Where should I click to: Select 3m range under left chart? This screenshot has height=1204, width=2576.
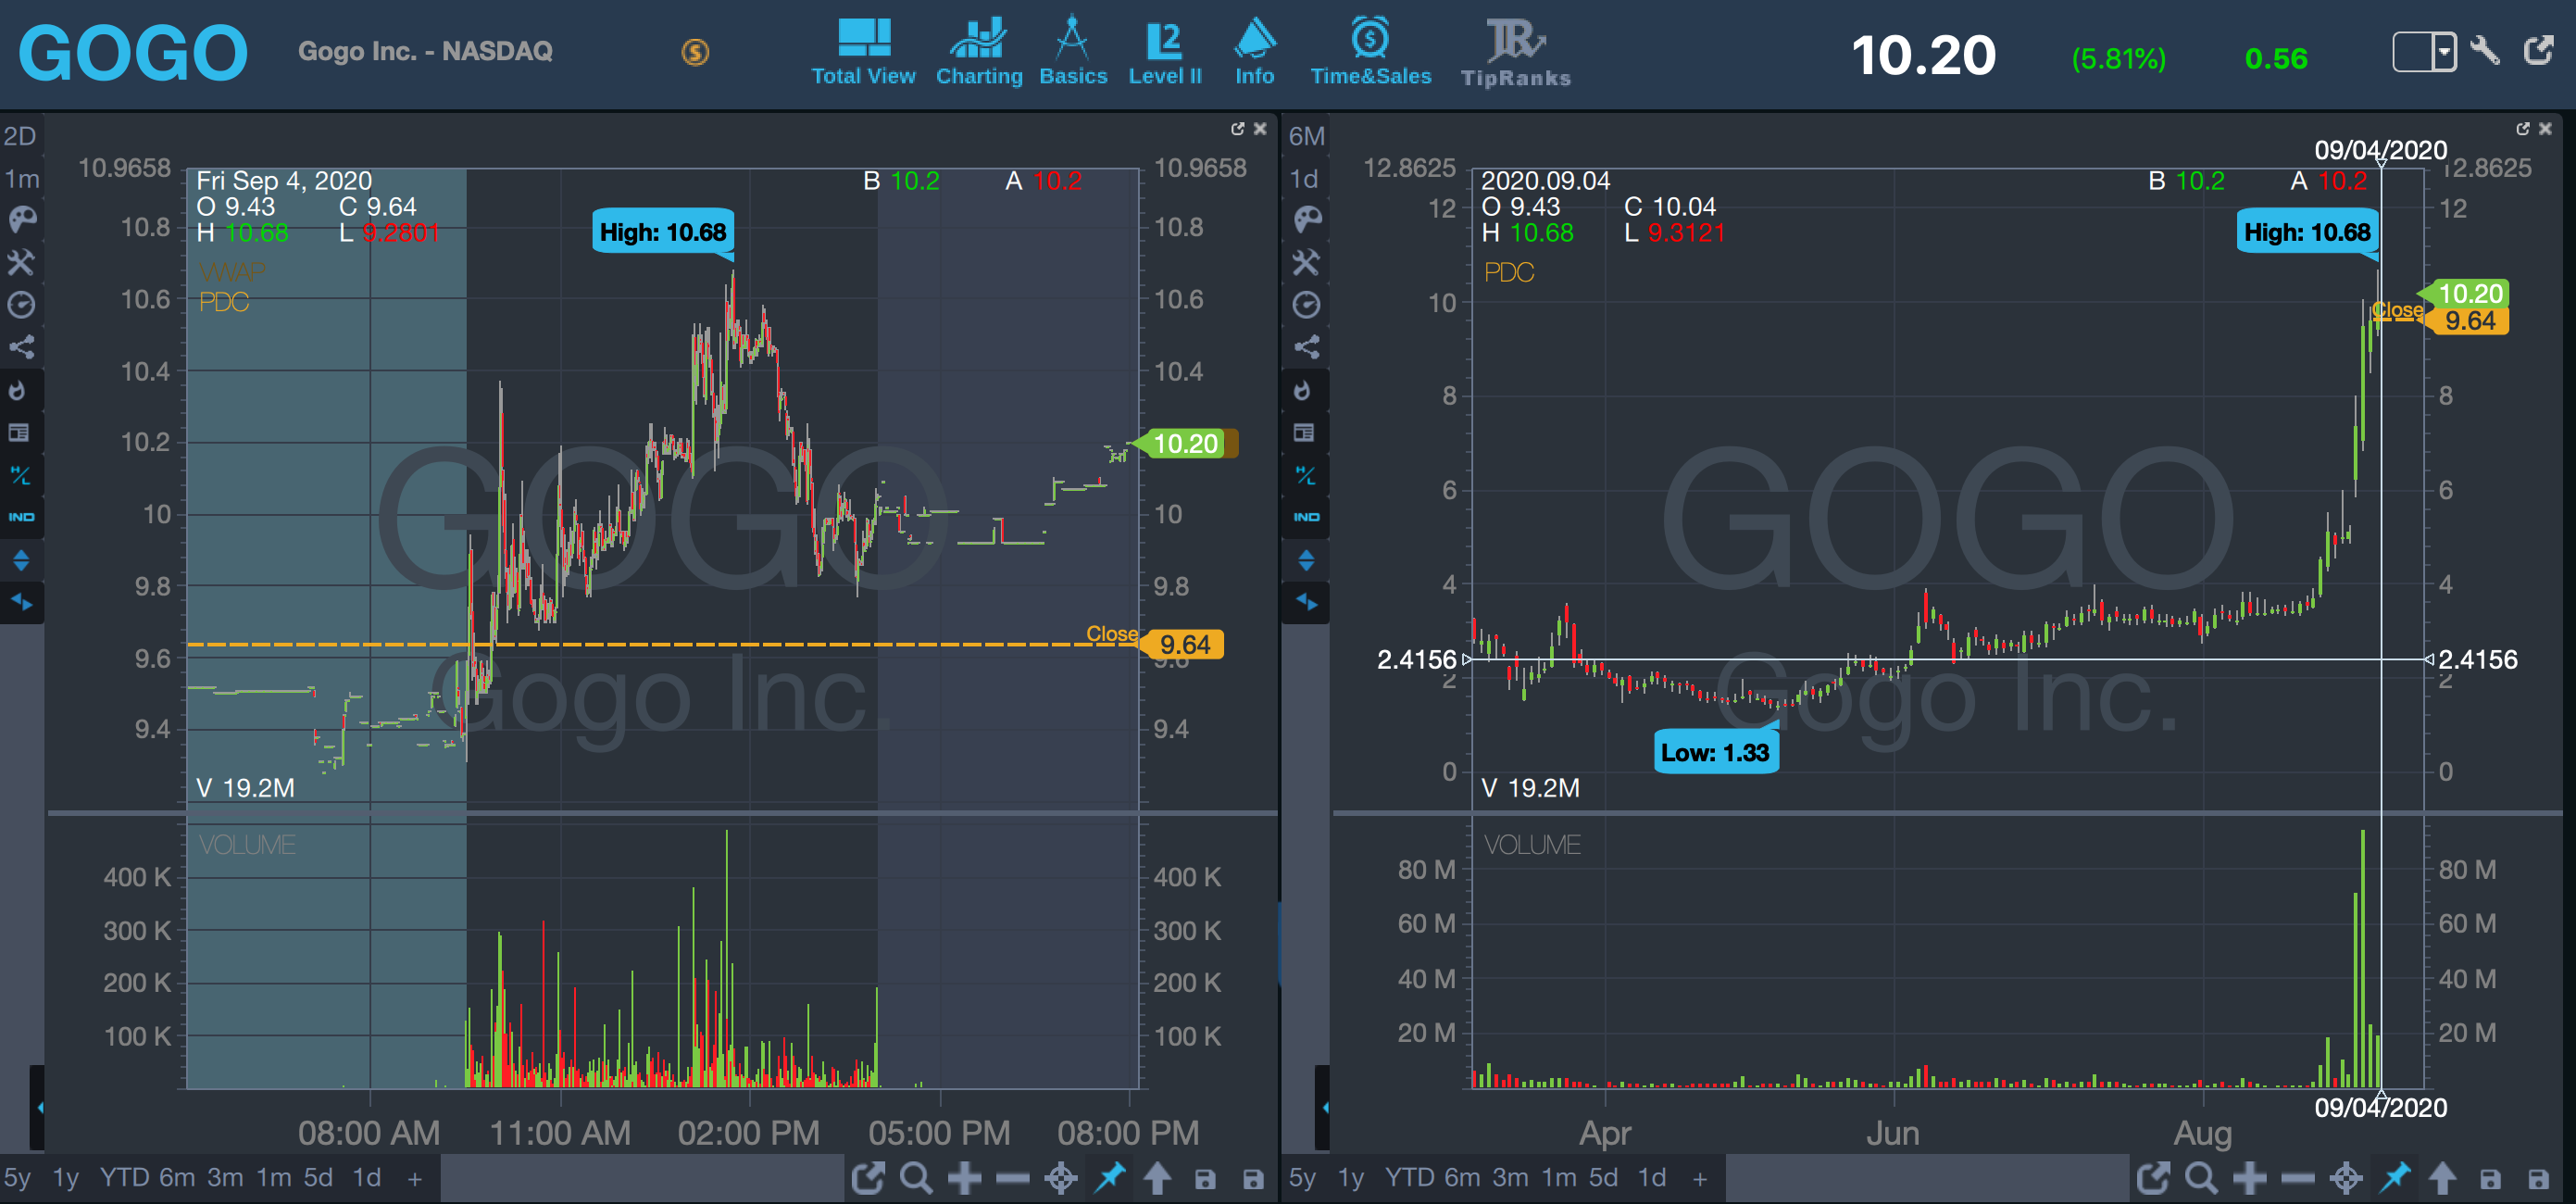click(x=225, y=1178)
